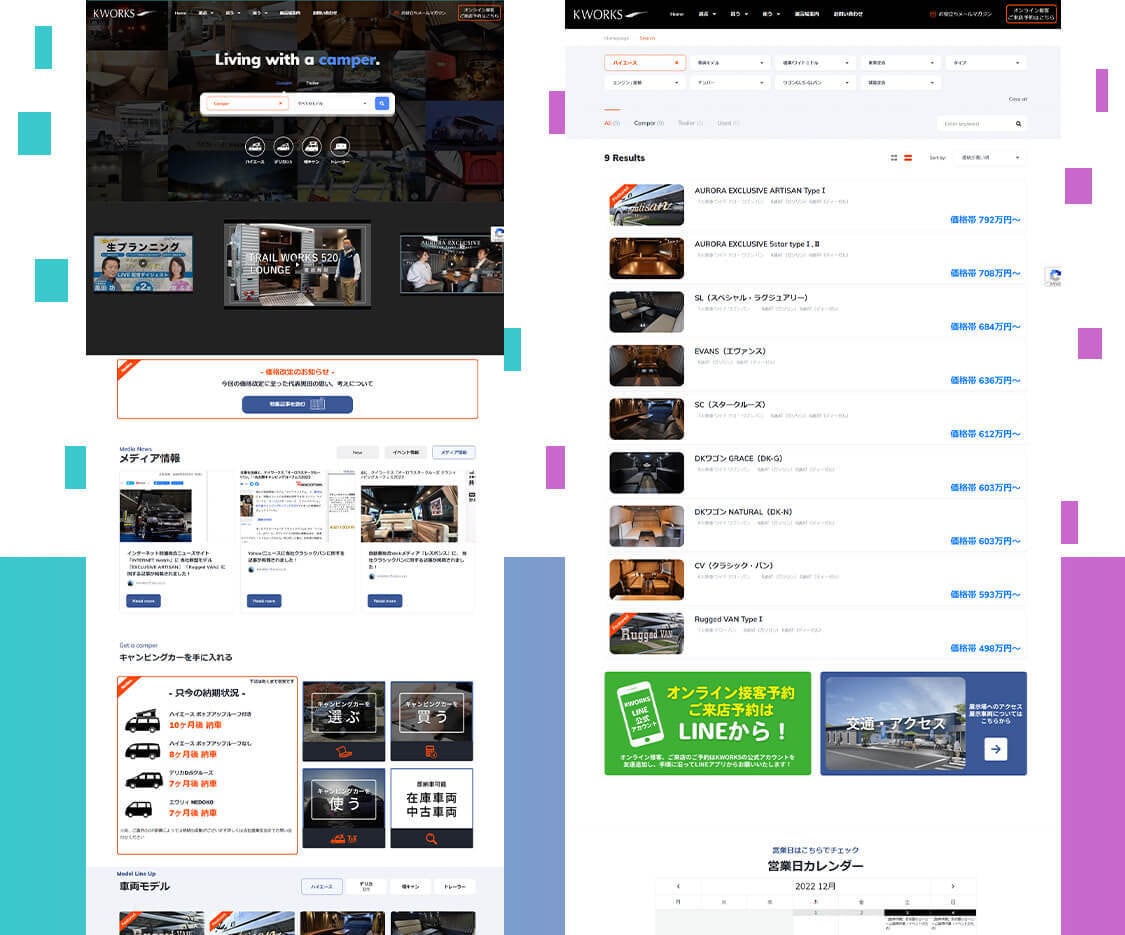Open EVANS (エヴァンス) listing thumbnail

pyautogui.click(x=646, y=366)
